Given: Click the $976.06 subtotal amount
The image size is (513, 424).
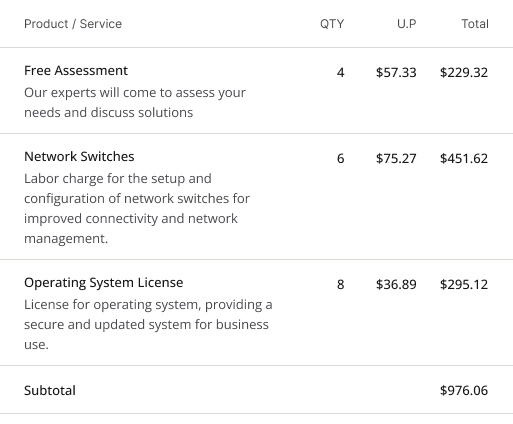Looking at the screenshot, I should tap(464, 391).
